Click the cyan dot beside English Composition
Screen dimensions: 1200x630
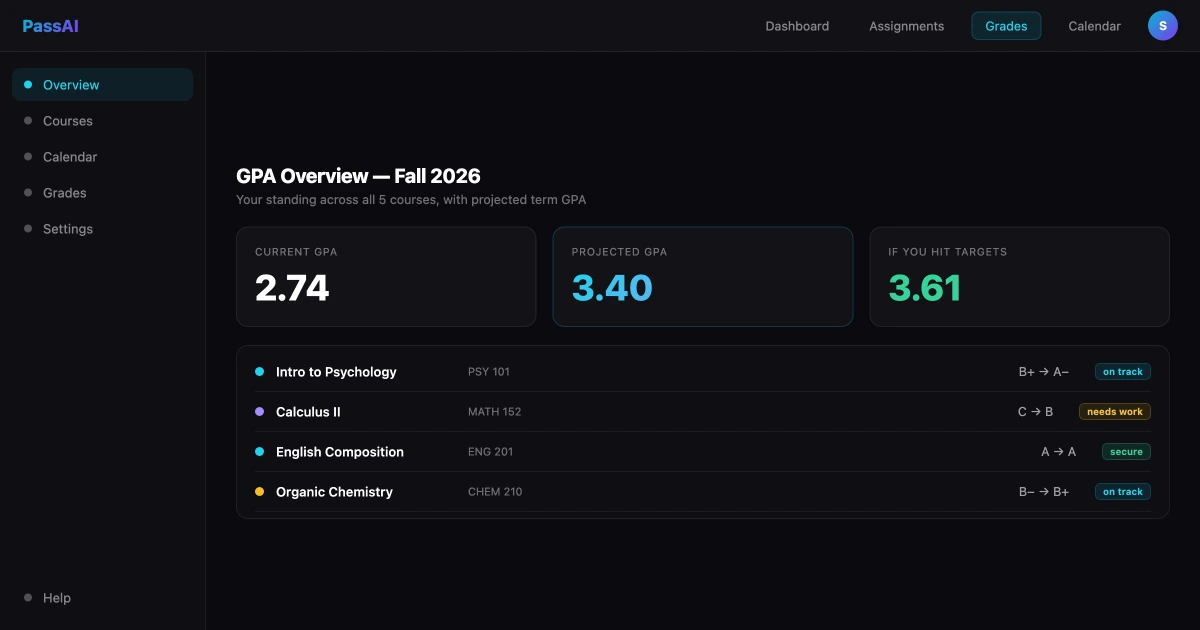259,452
